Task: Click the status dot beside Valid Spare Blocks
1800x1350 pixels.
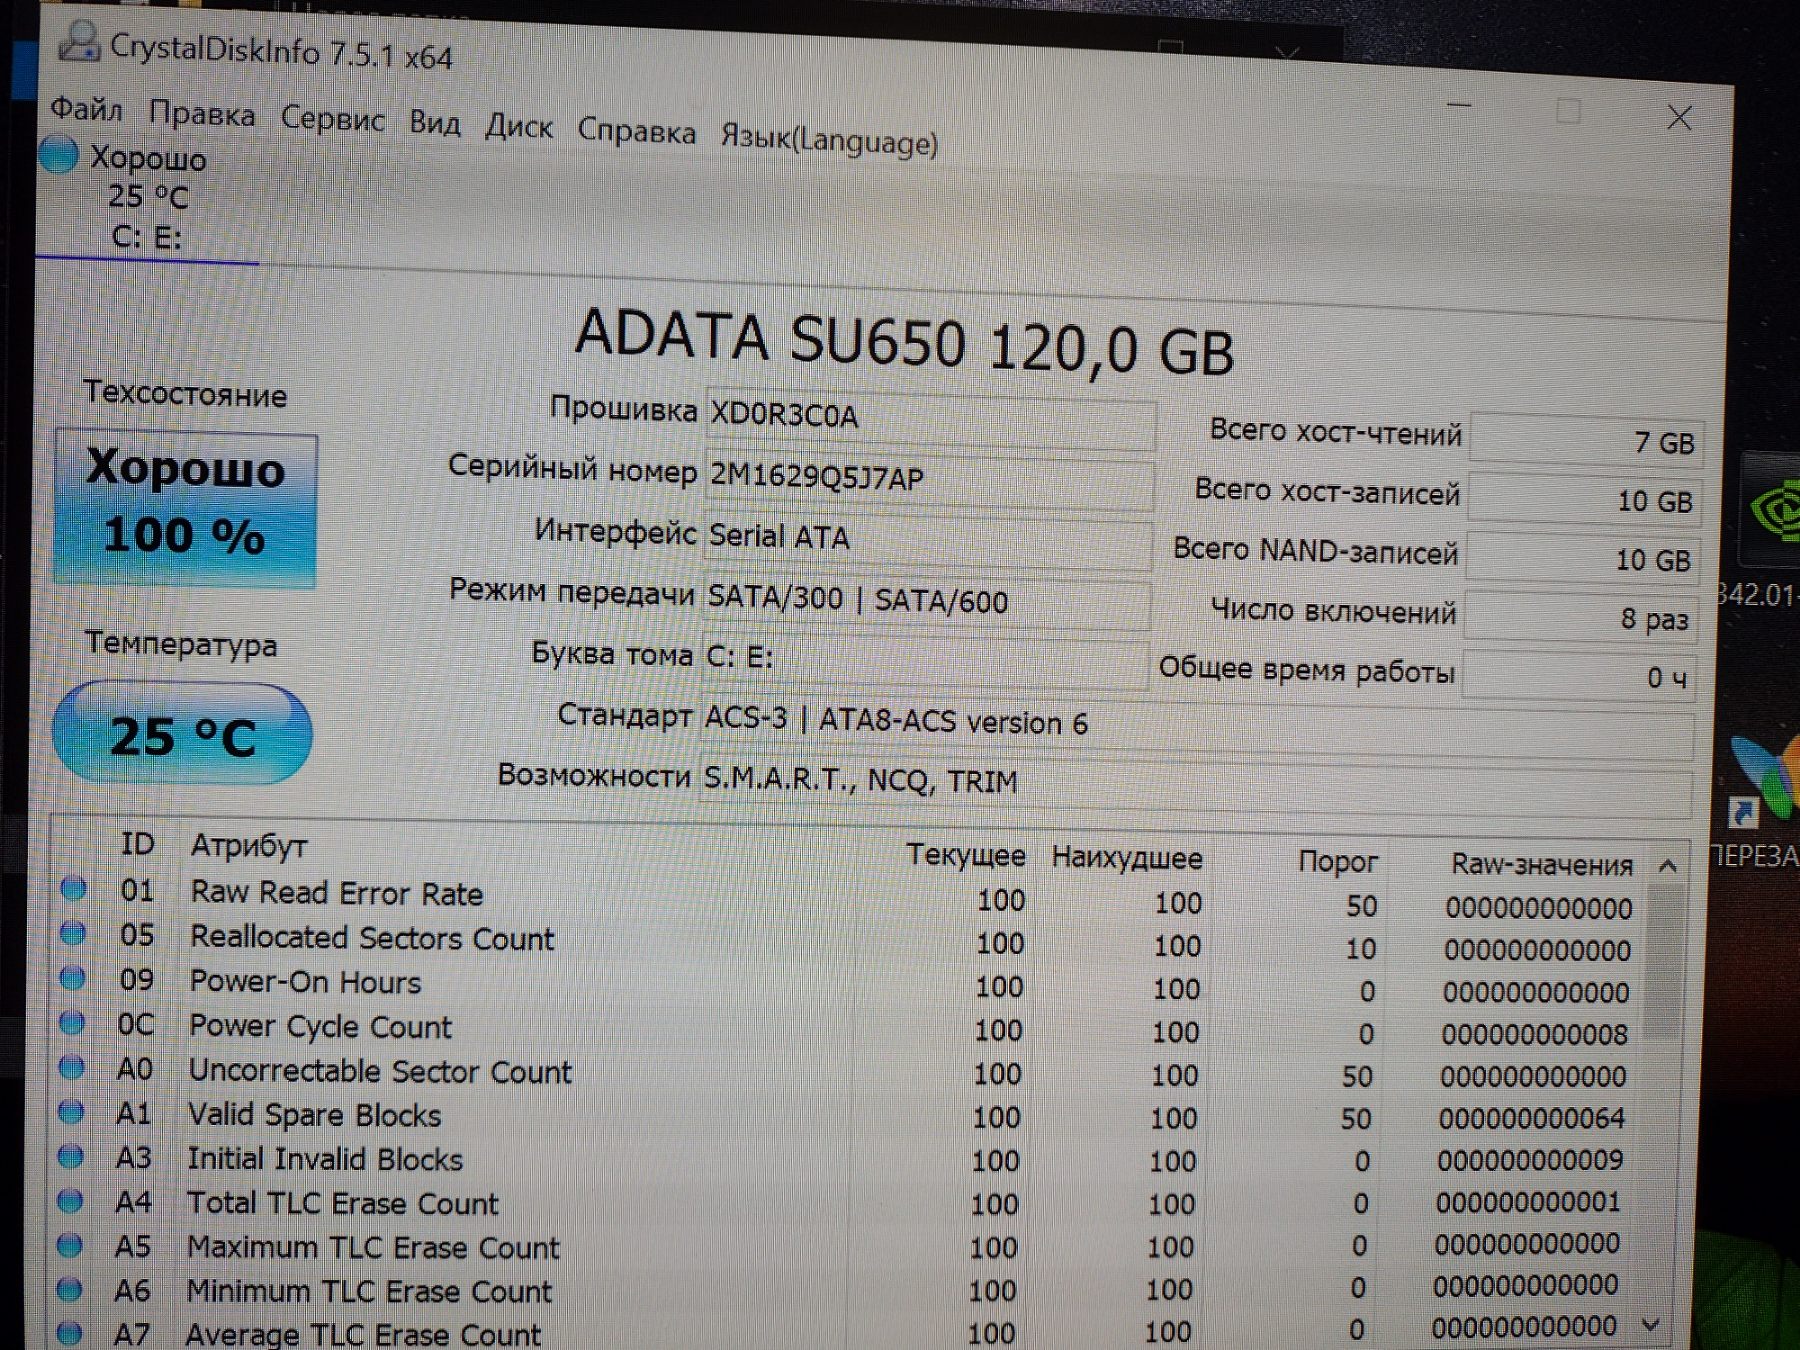Action: click(71, 1112)
